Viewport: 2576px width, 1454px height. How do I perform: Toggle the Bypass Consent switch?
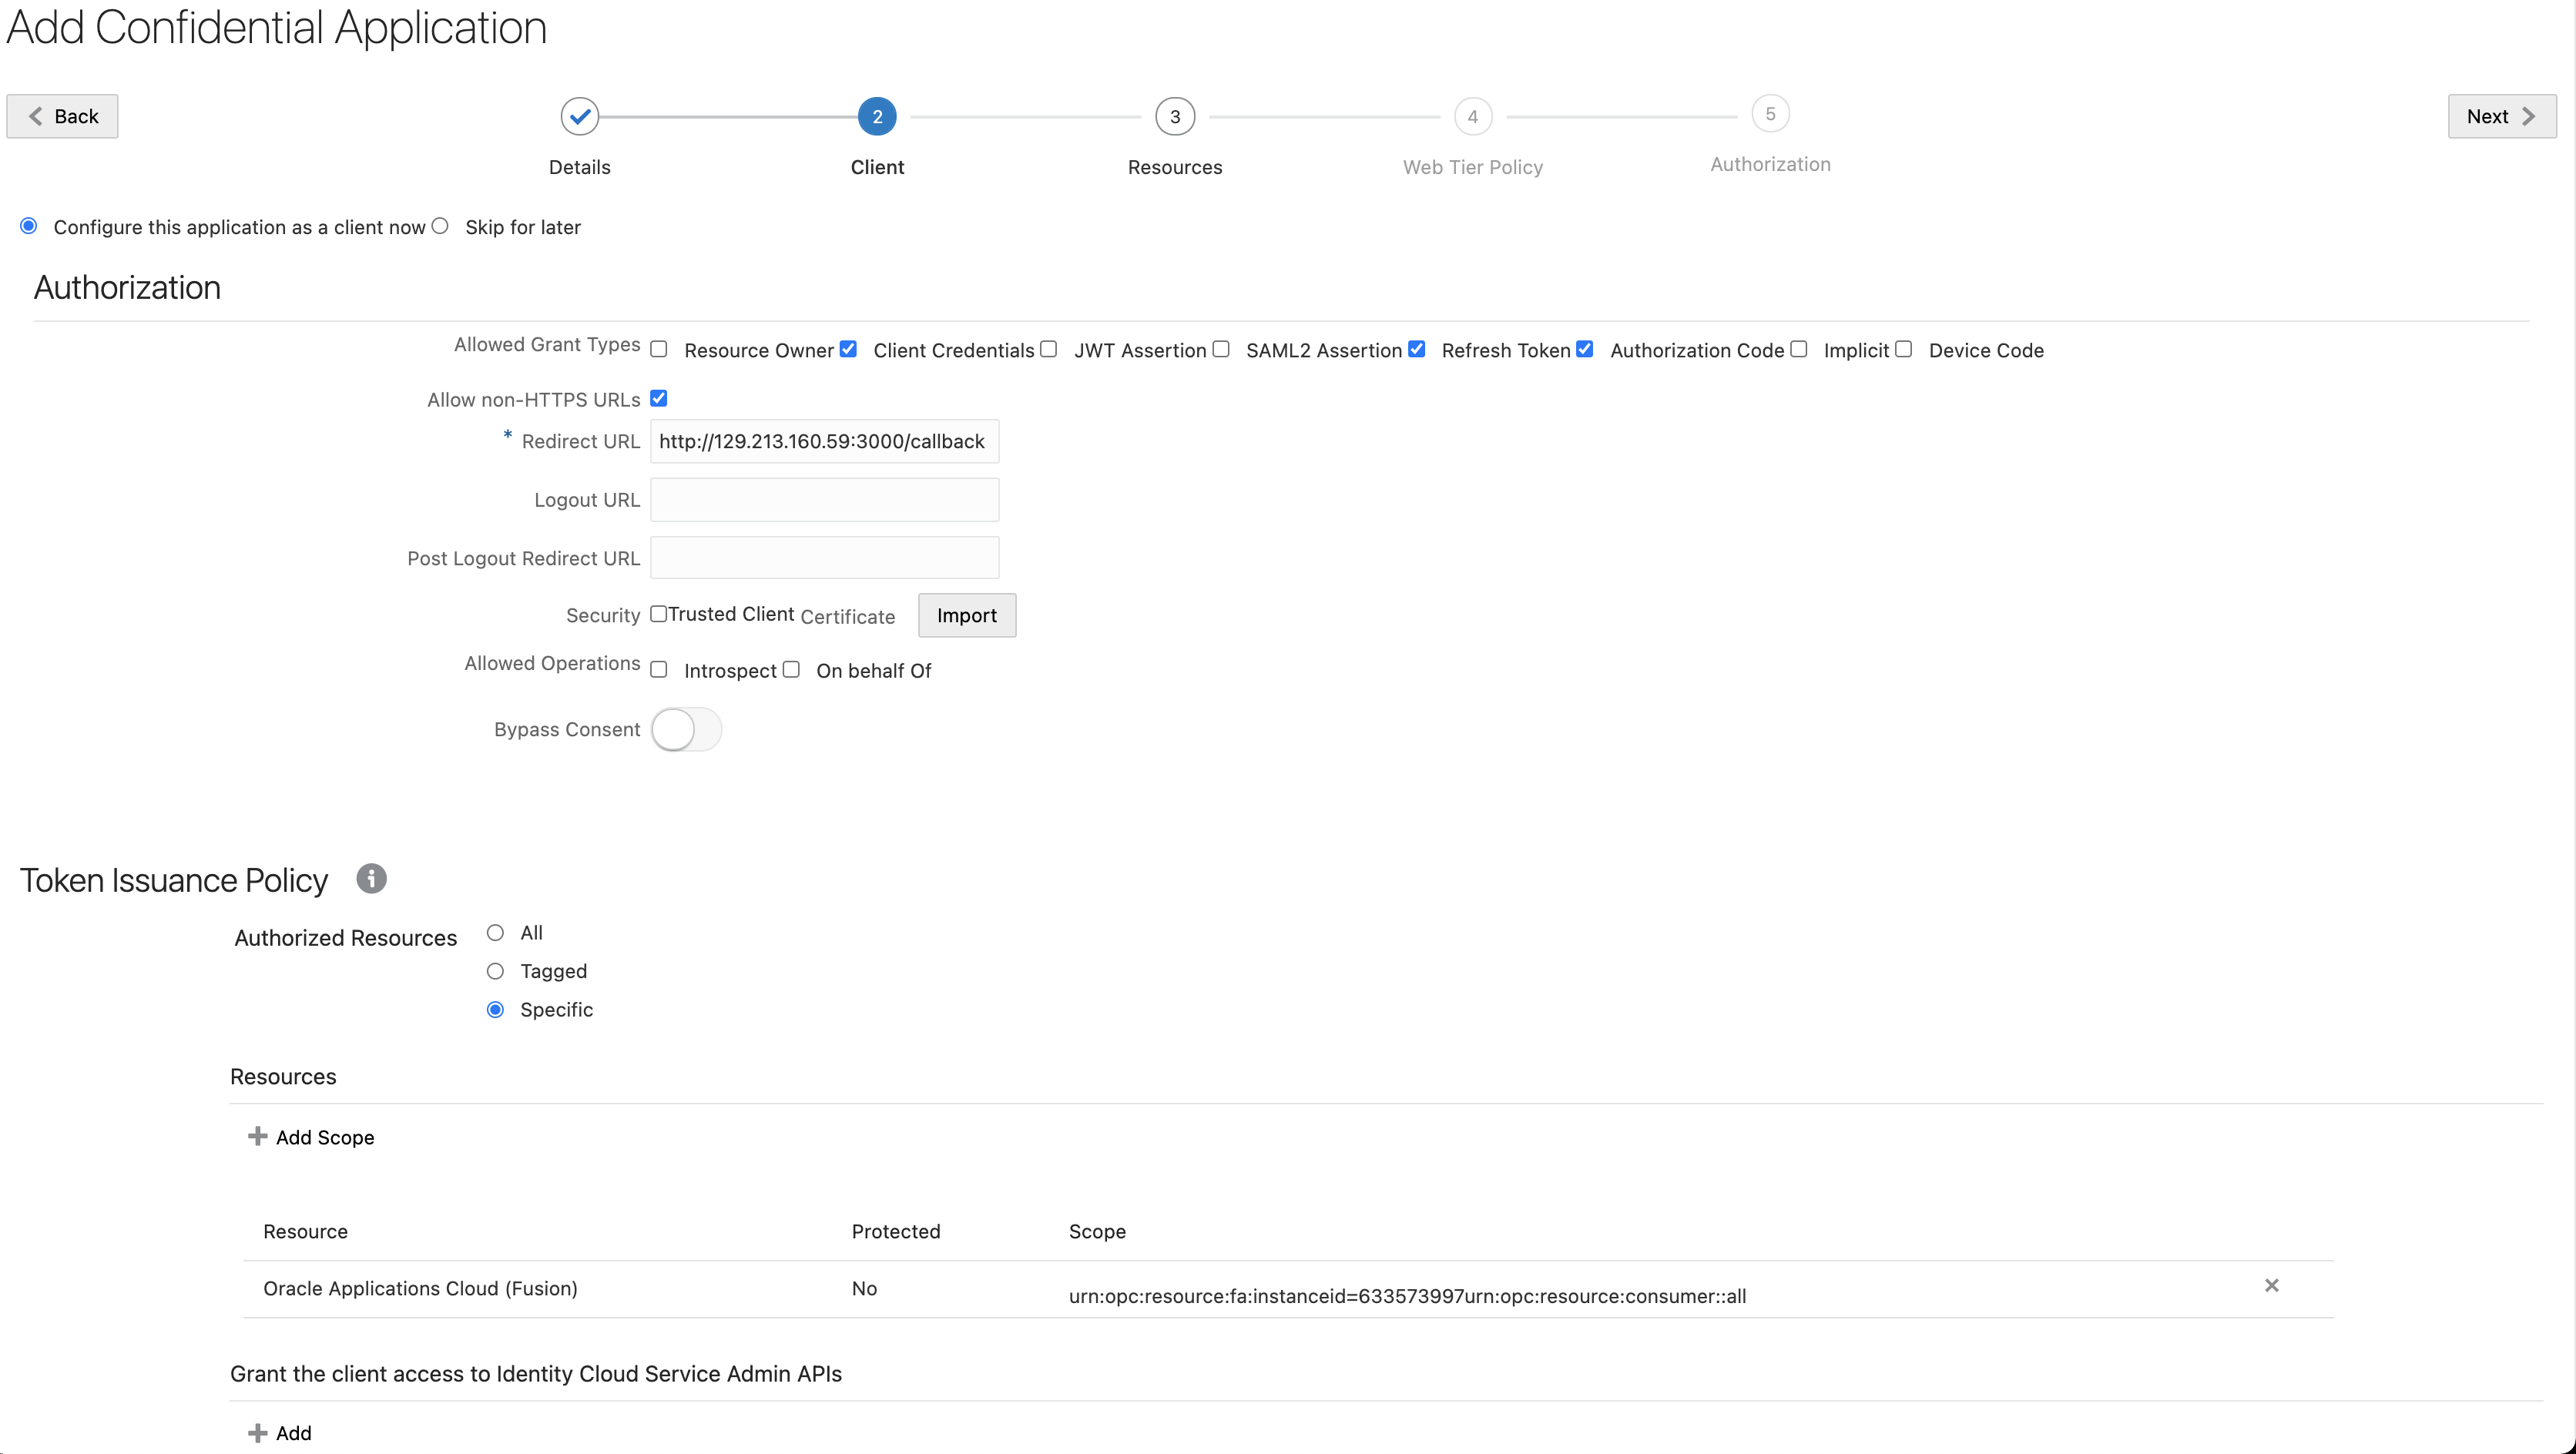(x=686, y=729)
